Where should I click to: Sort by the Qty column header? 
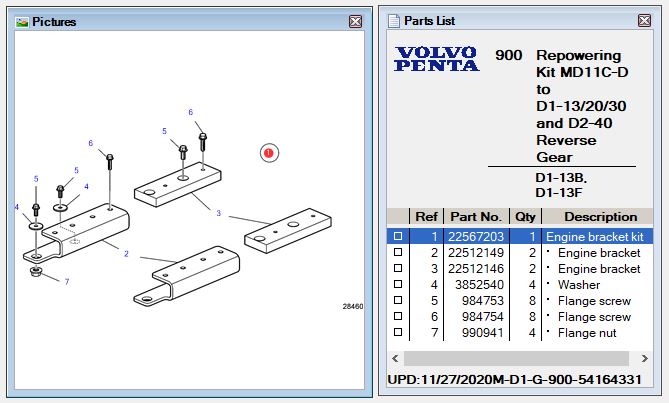(x=525, y=216)
